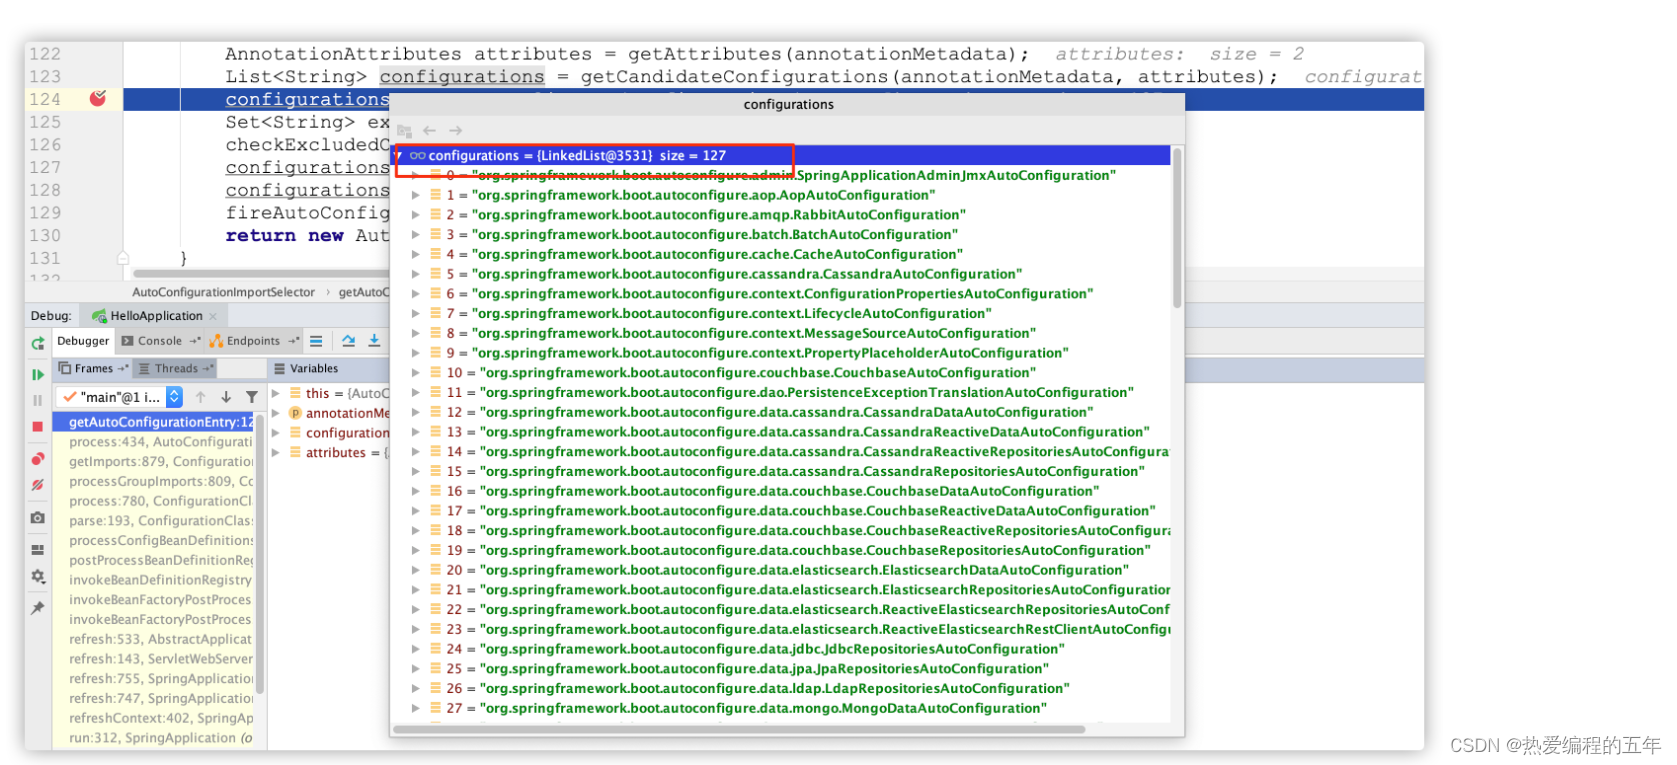Click the forward arrow in configurations popup
The height and width of the screenshot is (765, 1677).
coord(455,131)
